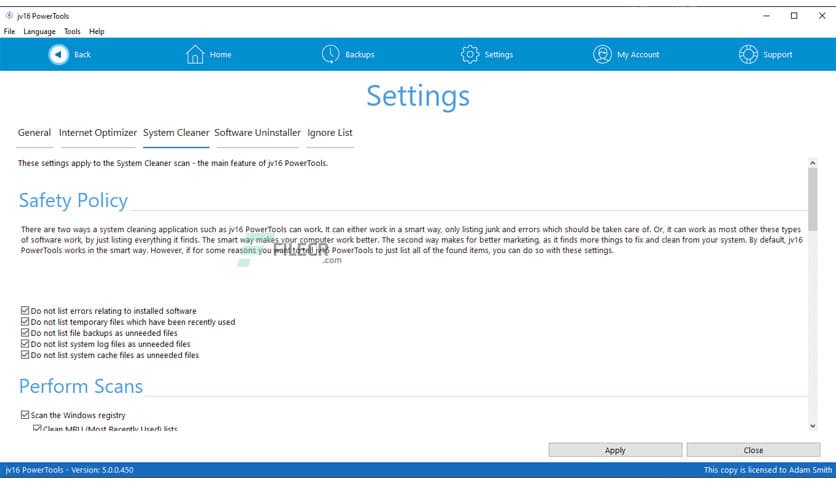836x484 pixels.
Task: Click the Backups label in the toolbar
Action: (x=360, y=54)
